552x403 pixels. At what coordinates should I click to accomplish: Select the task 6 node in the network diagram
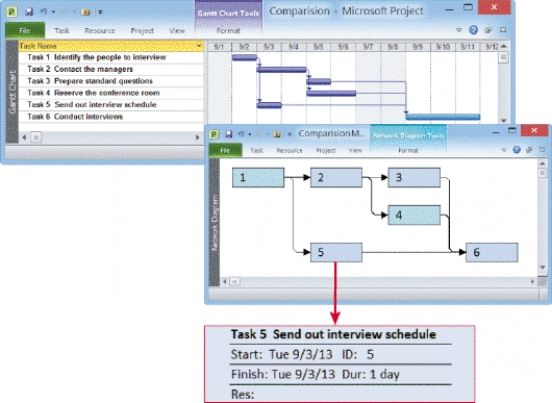tap(491, 252)
